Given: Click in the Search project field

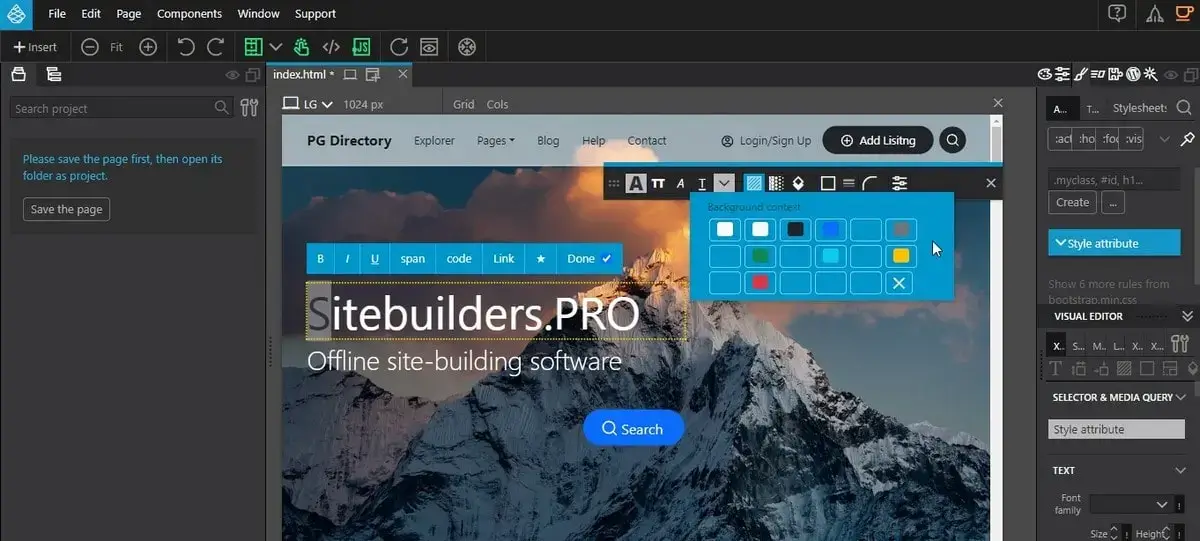Looking at the screenshot, I should point(122,108).
